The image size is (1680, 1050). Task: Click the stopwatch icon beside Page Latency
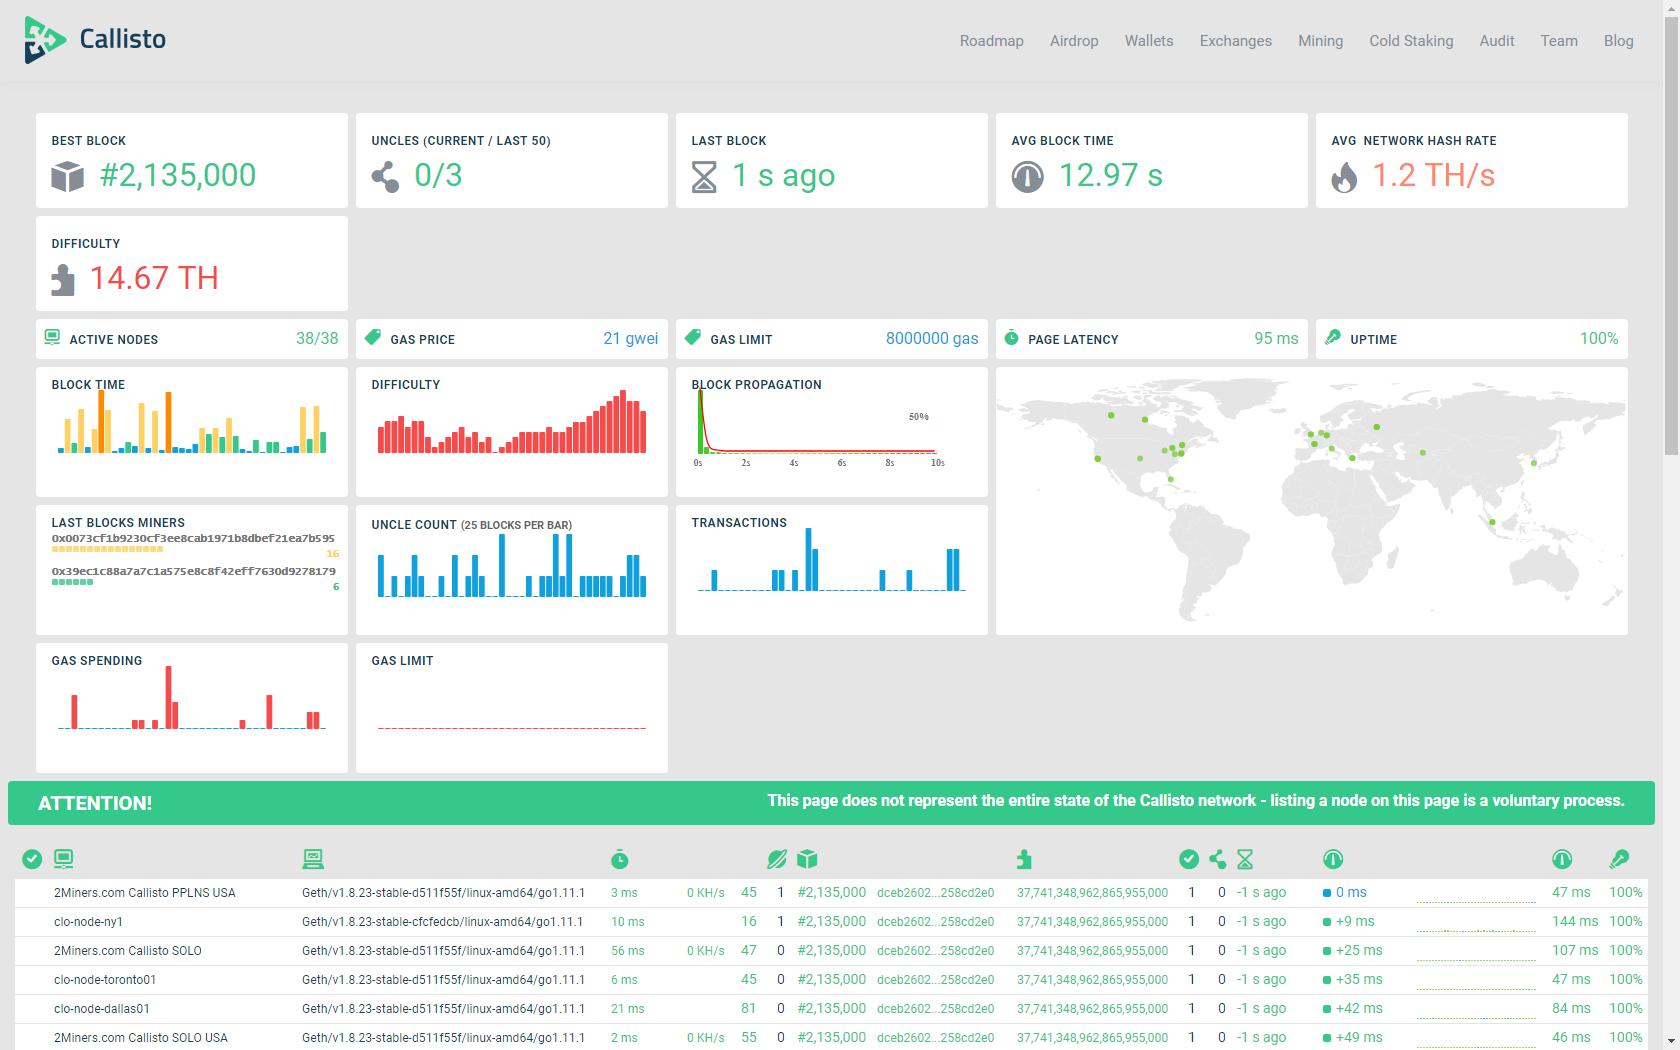coord(1011,338)
